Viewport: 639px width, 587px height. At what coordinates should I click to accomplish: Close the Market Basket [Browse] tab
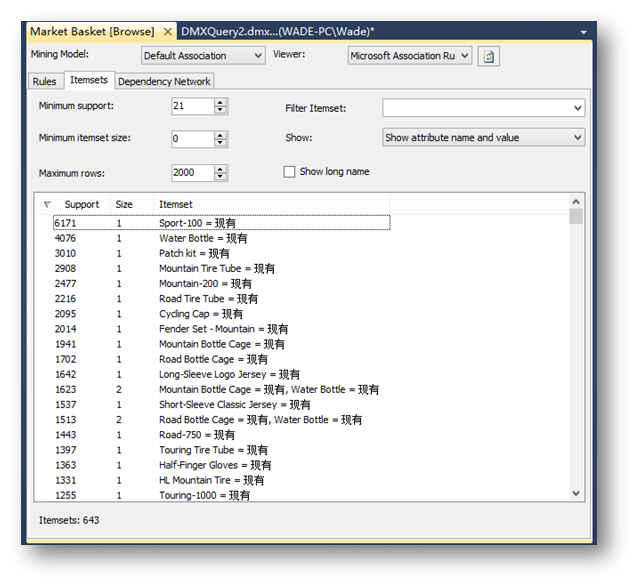coord(167,32)
